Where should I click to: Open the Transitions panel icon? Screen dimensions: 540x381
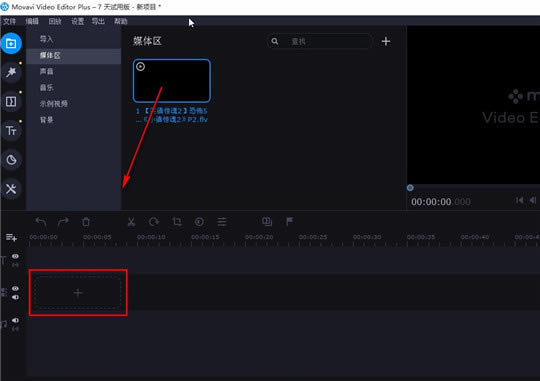11,102
